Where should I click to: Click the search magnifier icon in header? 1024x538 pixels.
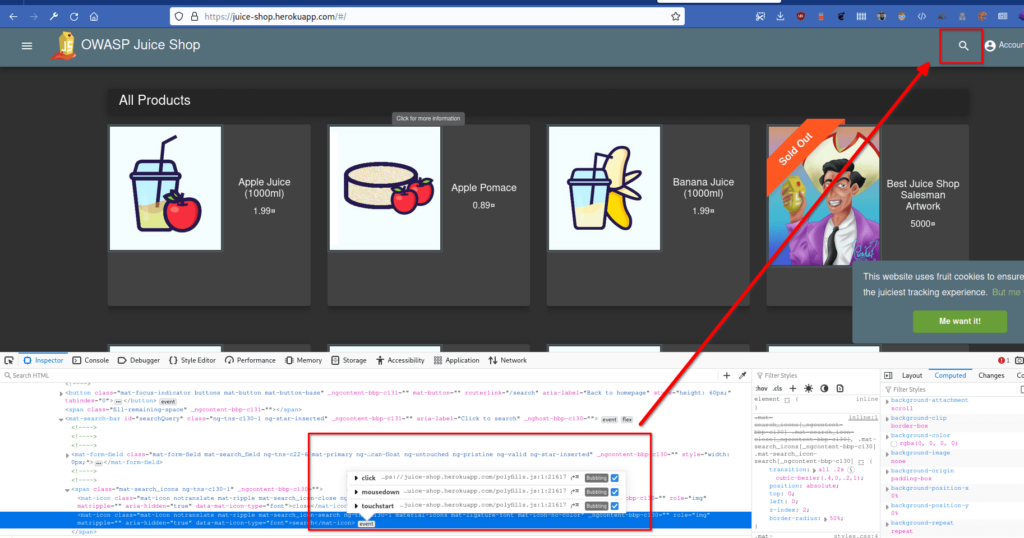pos(963,46)
